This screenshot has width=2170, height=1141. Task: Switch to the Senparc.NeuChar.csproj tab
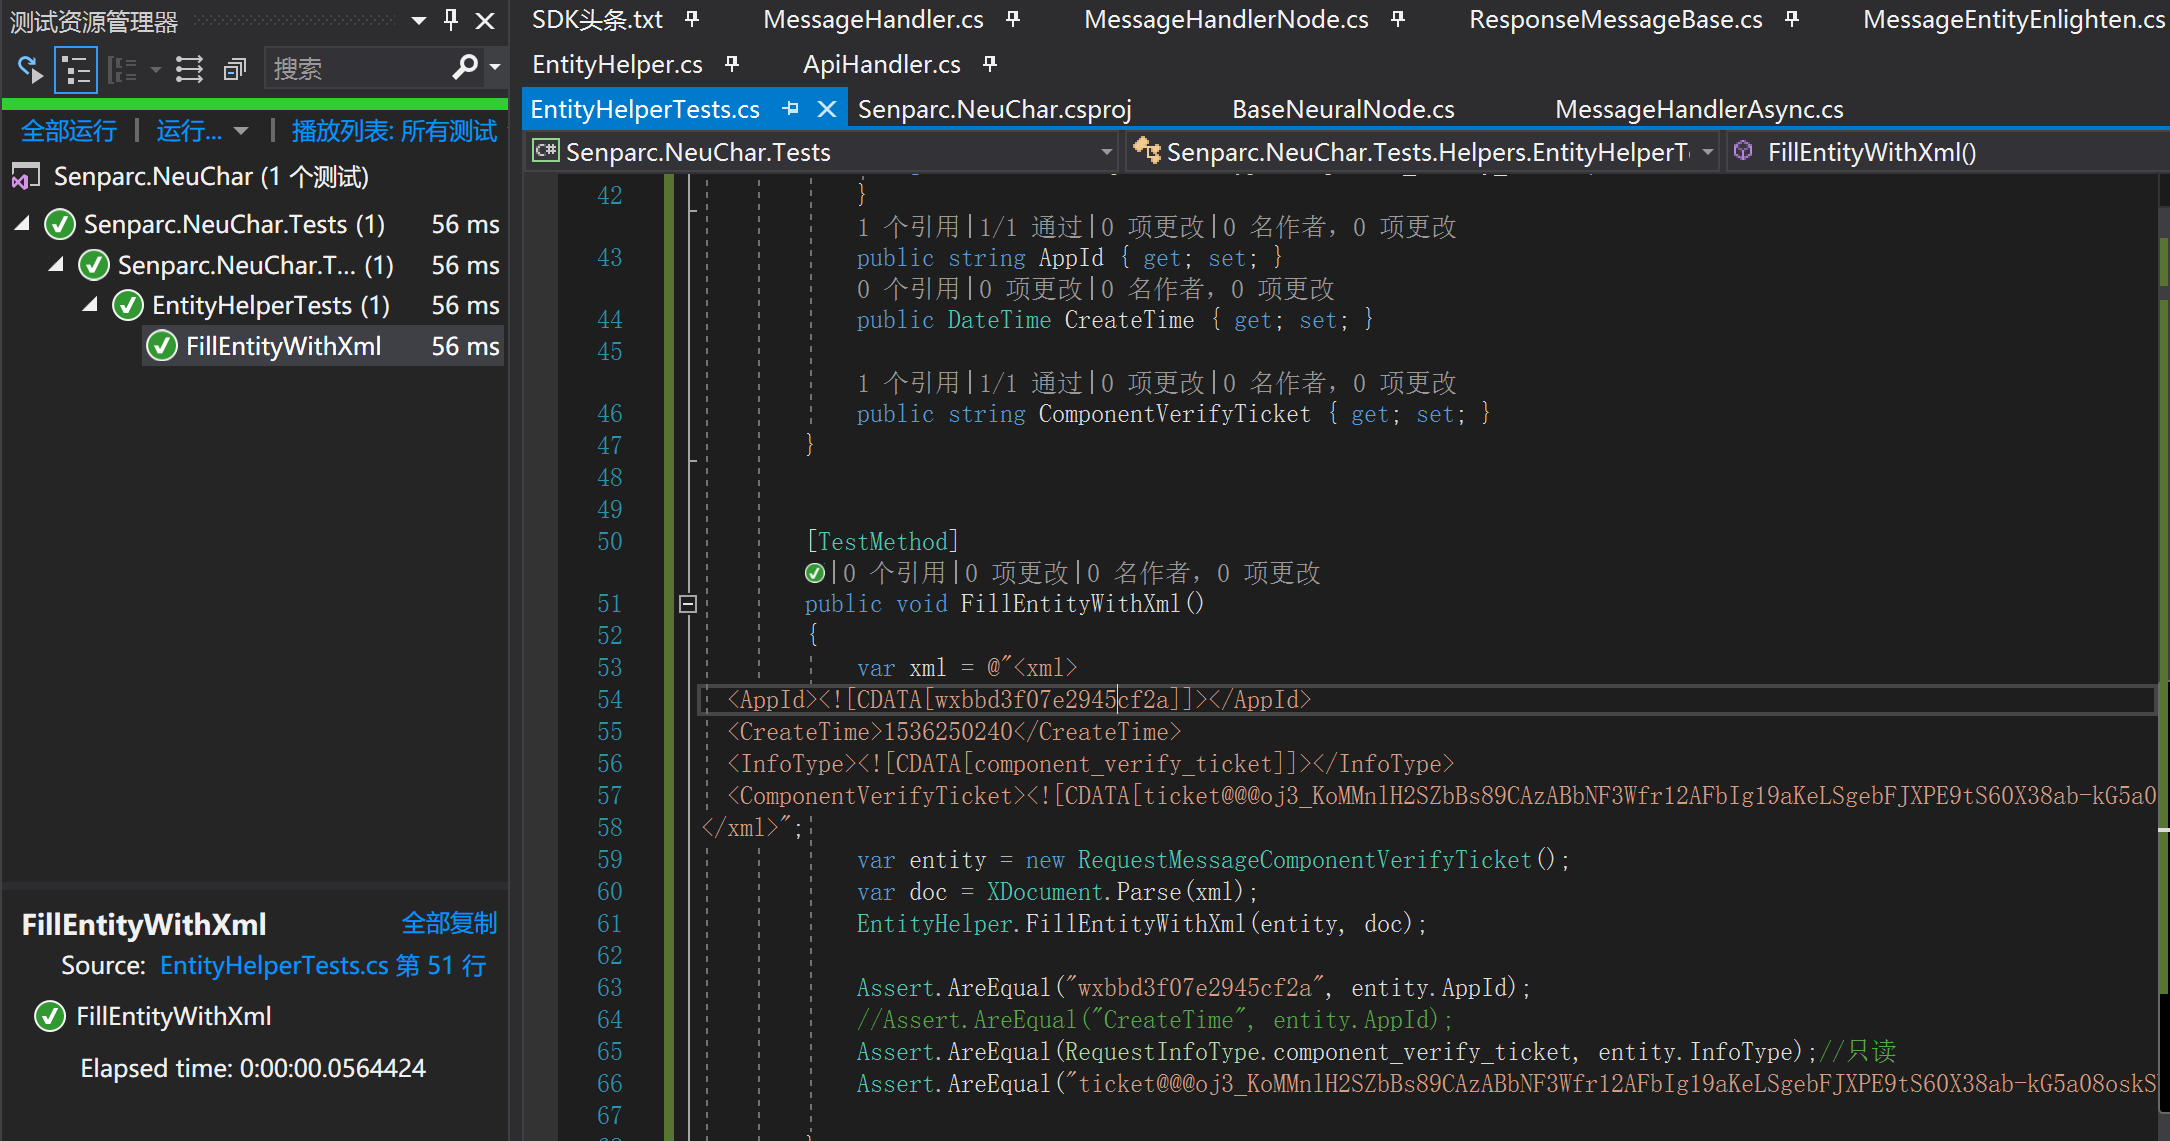coord(994,109)
